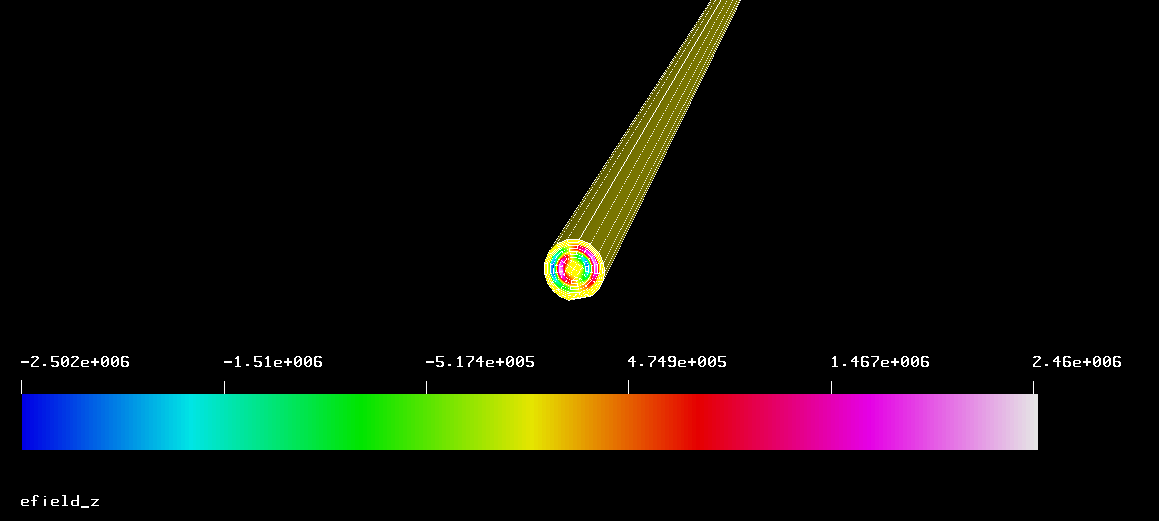Click the efield_z field label
The height and width of the screenshot is (521, 1159).
click(x=60, y=502)
